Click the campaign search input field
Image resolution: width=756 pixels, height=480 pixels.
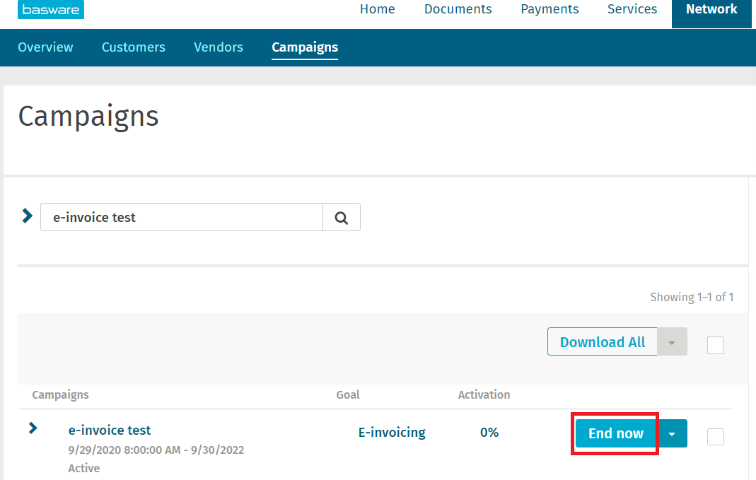pos(181,217)
